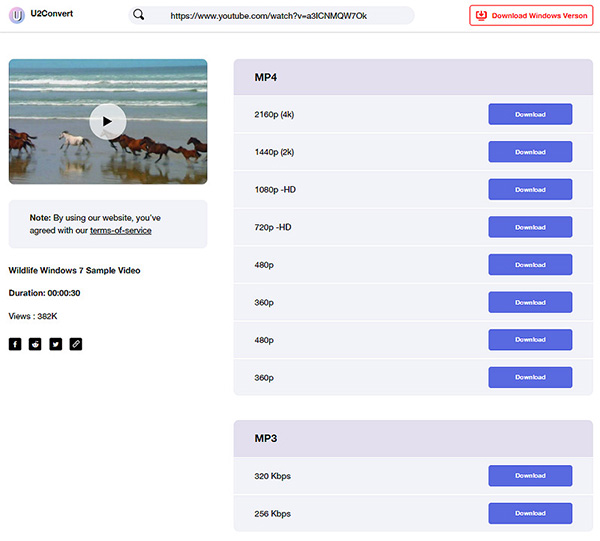
Task: Download the 1080p -HD MP4
Action: 530,189
